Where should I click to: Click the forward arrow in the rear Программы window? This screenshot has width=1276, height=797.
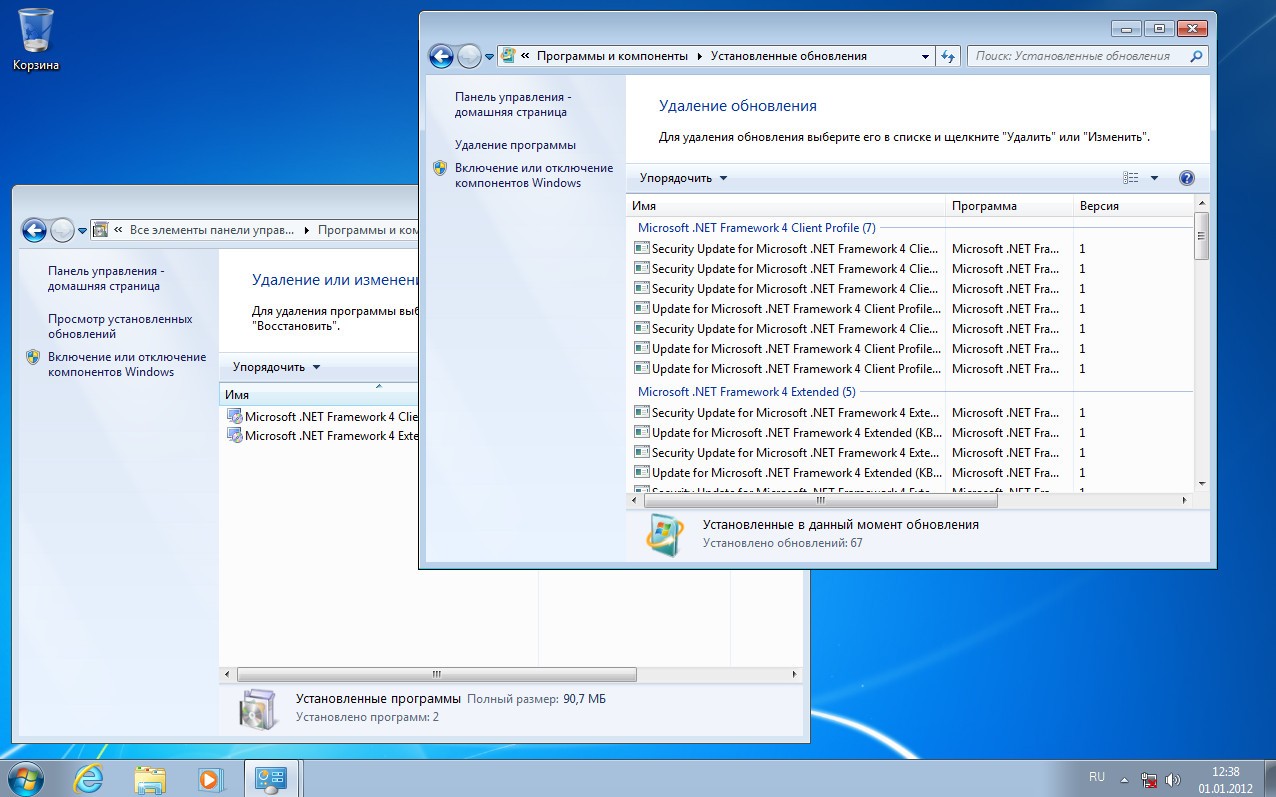click(x=62, y=231)
